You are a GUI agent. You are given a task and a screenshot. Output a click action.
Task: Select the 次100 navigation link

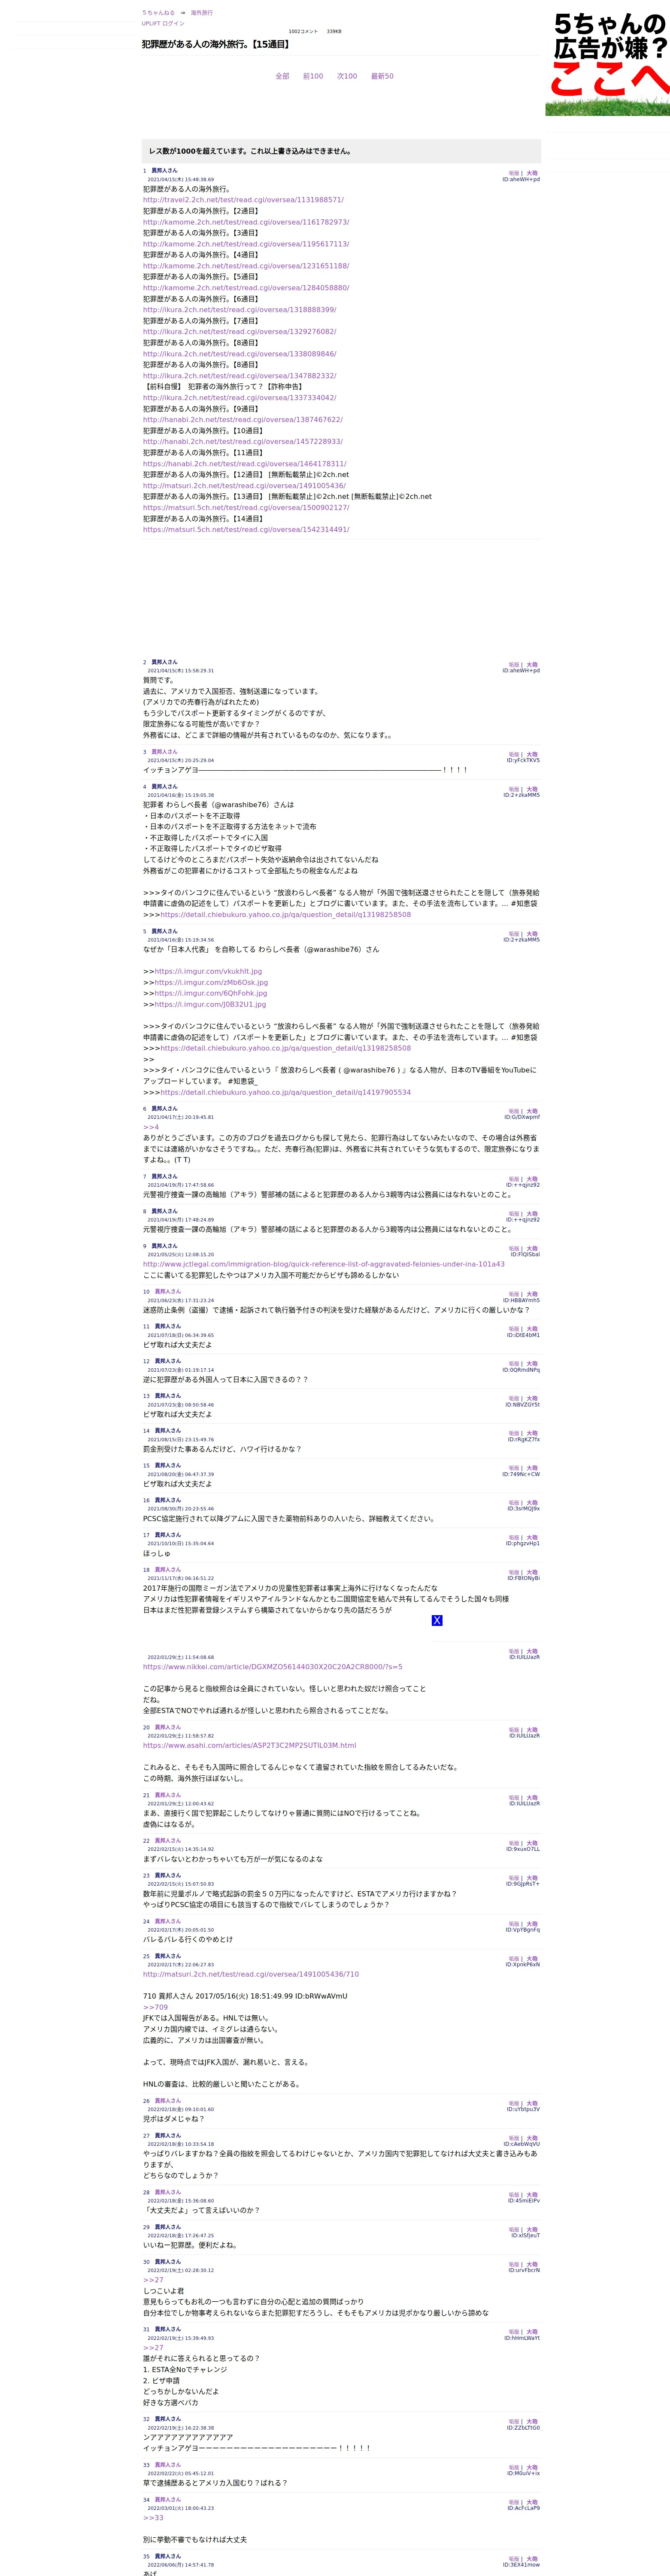click(347, 76)
